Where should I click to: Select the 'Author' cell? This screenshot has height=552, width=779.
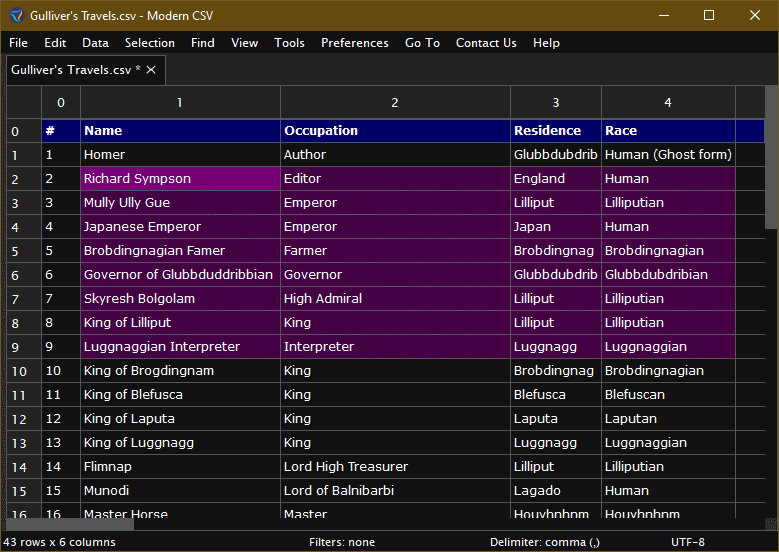pos(395,155)
